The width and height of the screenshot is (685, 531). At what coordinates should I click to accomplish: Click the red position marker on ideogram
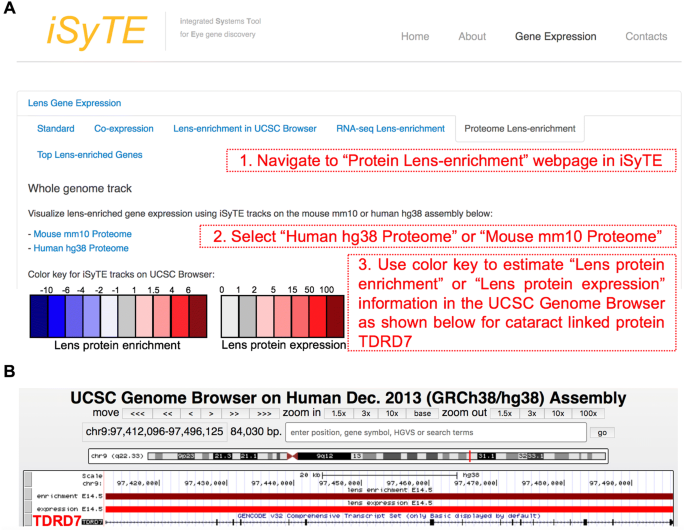click(470, 456)
